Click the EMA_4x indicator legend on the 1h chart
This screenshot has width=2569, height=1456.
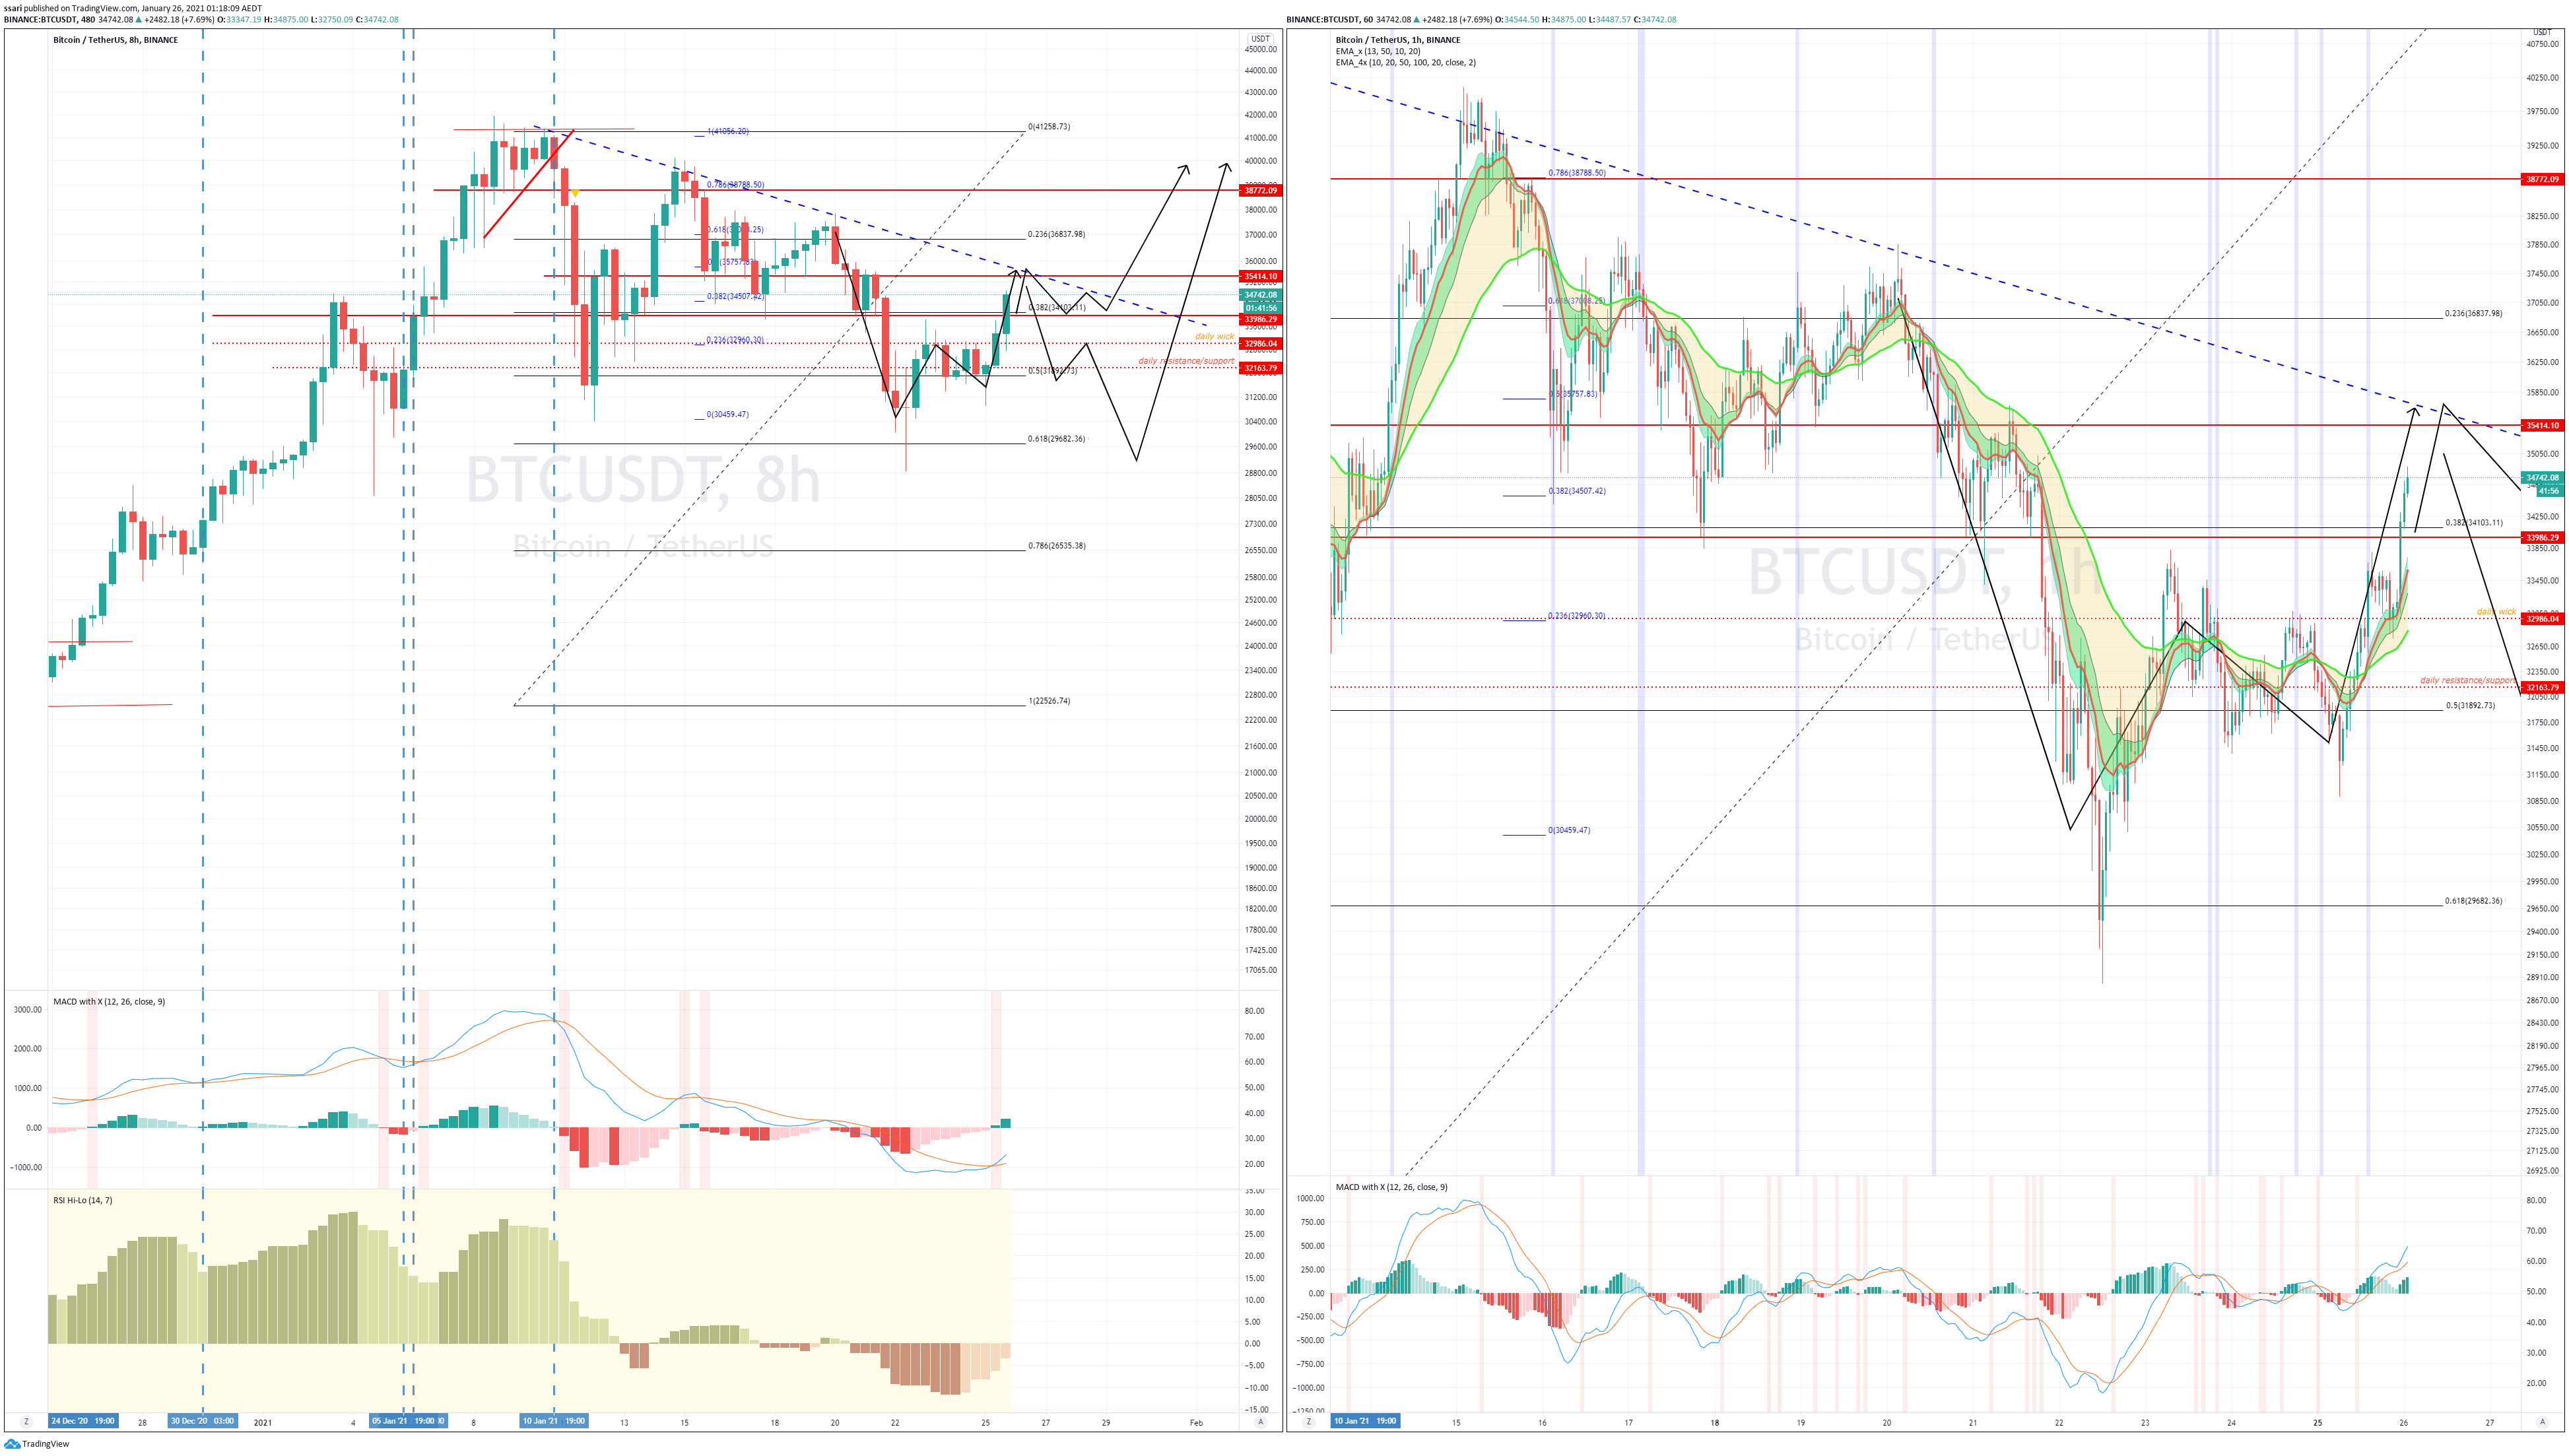pos(1406,62)
